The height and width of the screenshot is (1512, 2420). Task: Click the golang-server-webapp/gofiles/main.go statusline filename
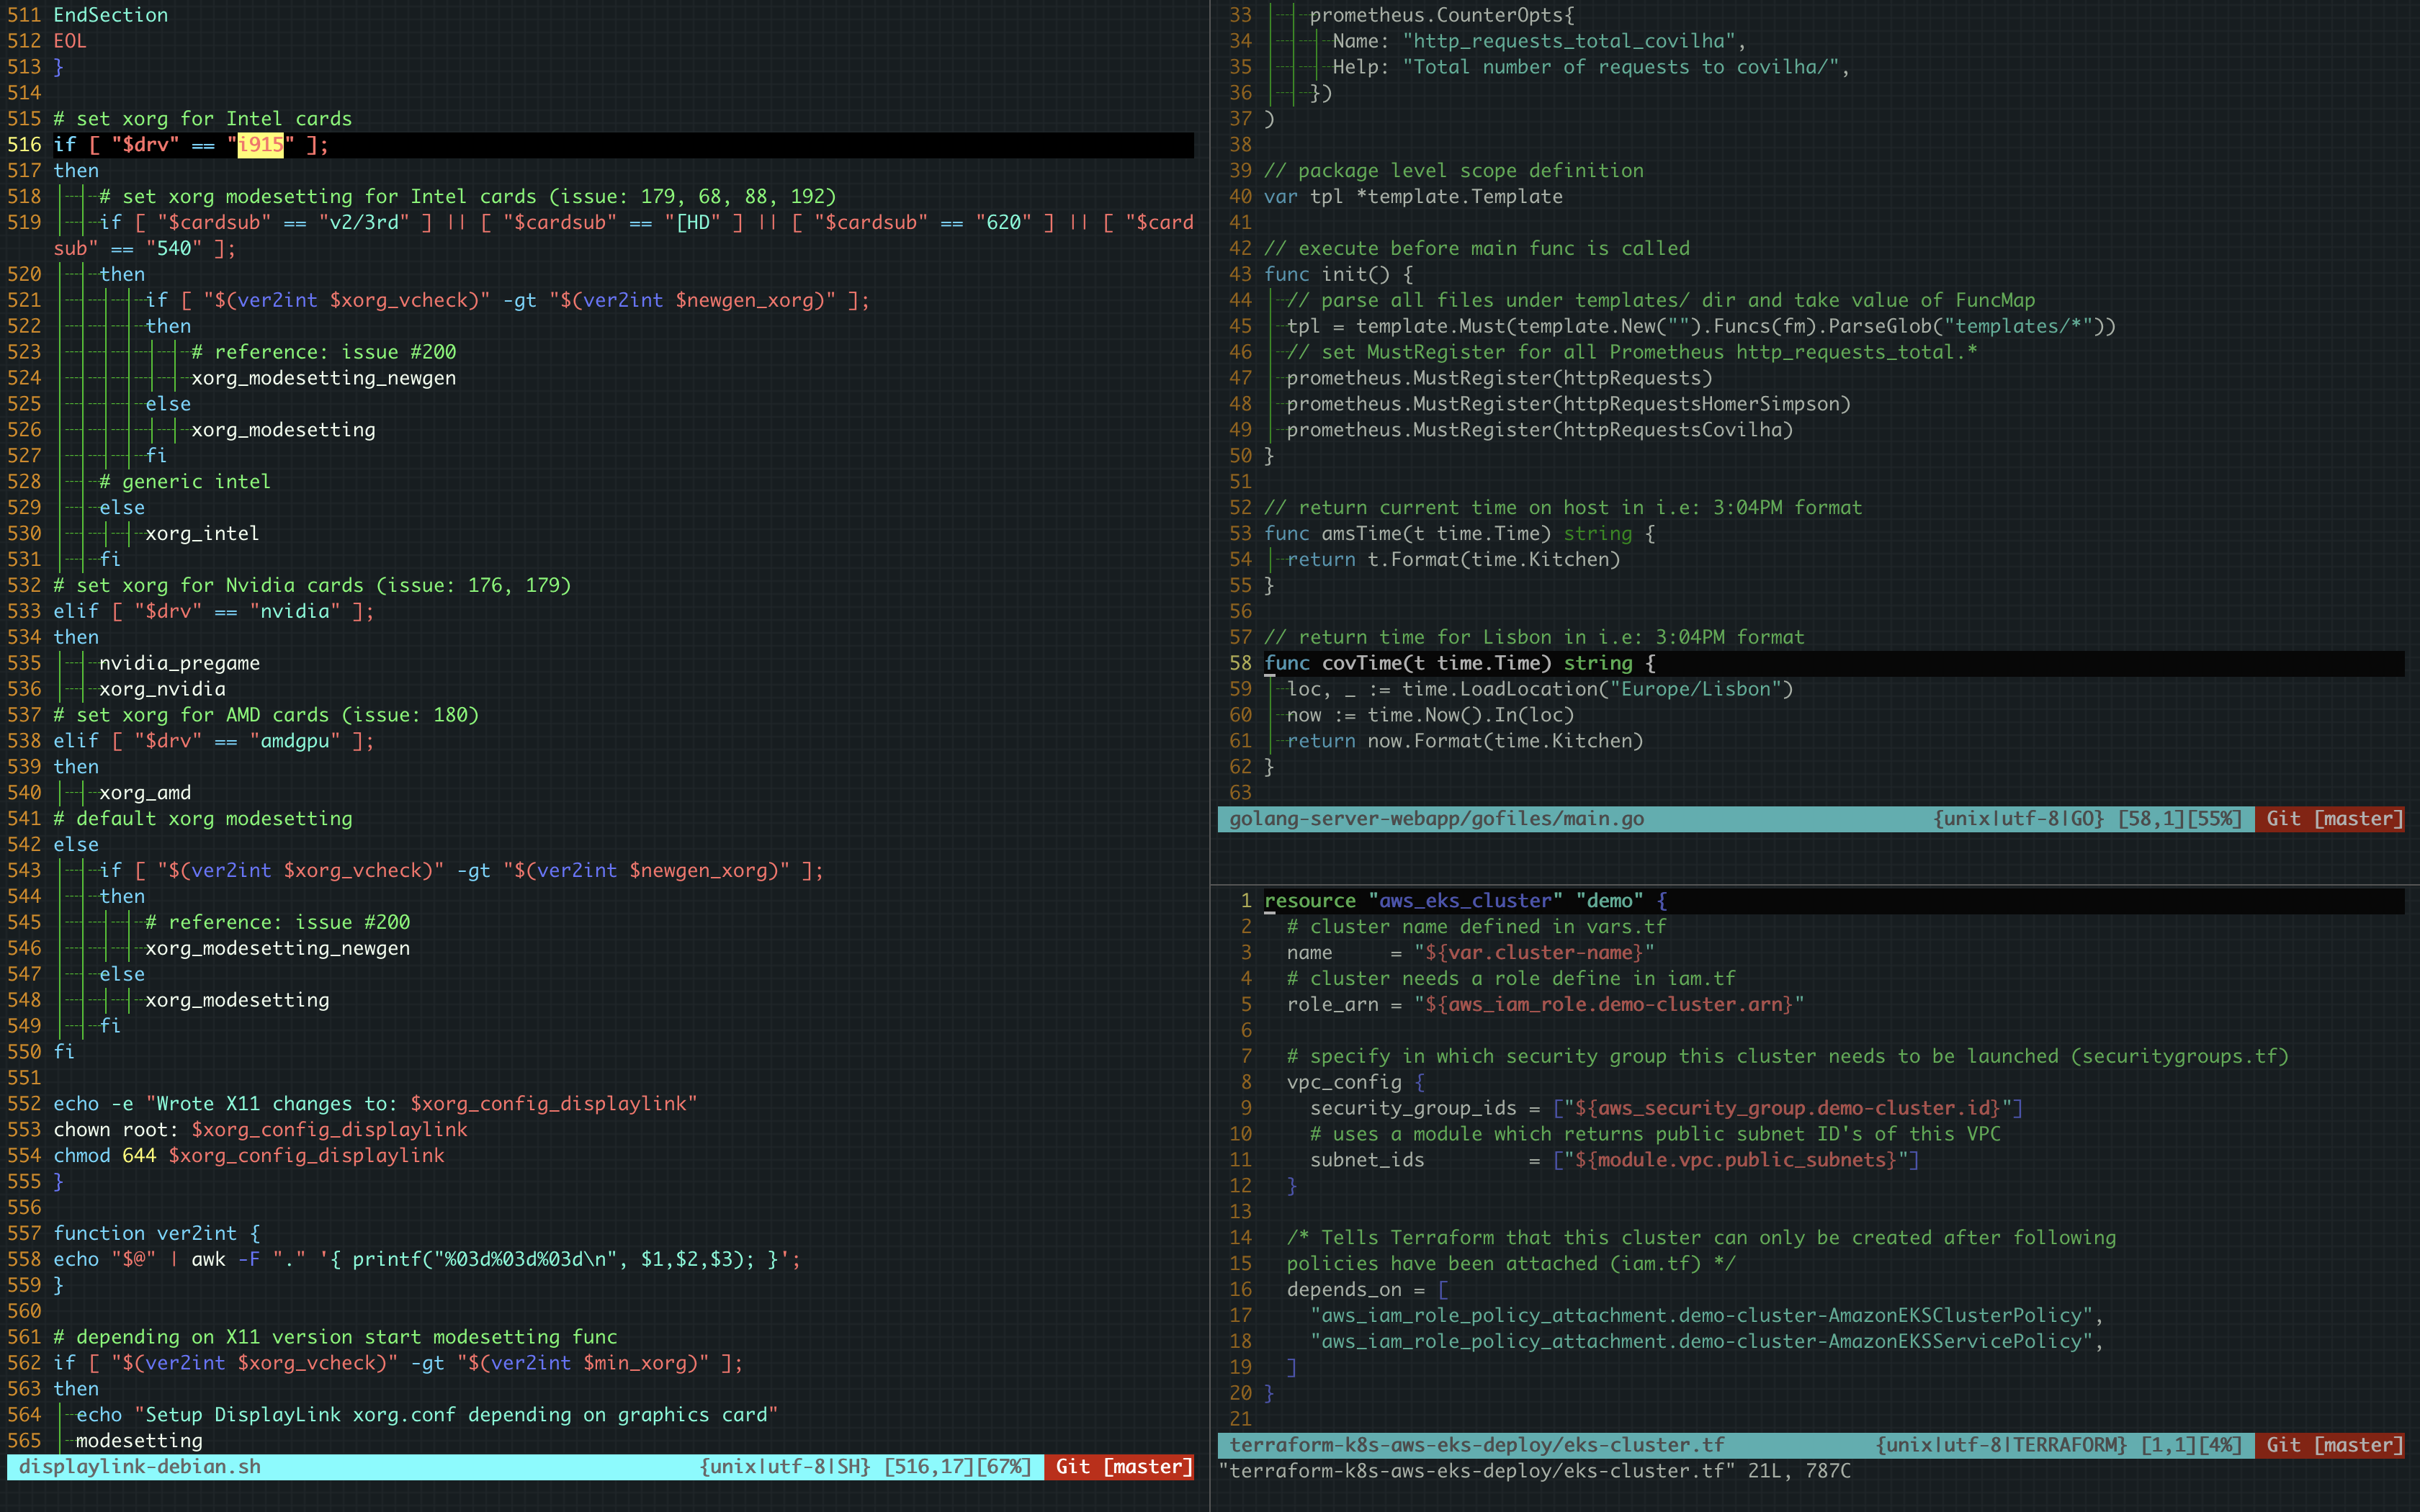pos(1436,818)
